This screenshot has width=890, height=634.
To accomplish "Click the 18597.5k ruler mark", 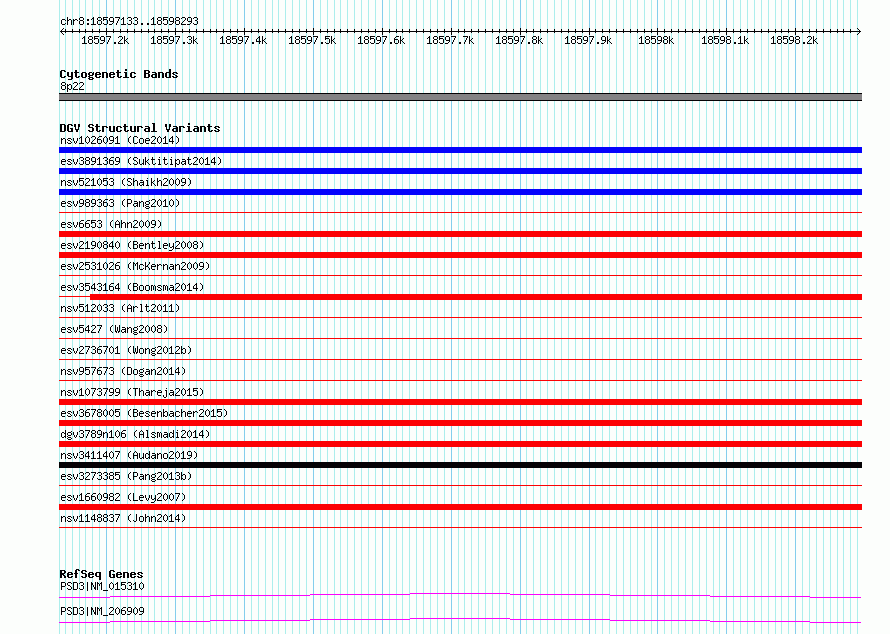I will tap(312, 40).
